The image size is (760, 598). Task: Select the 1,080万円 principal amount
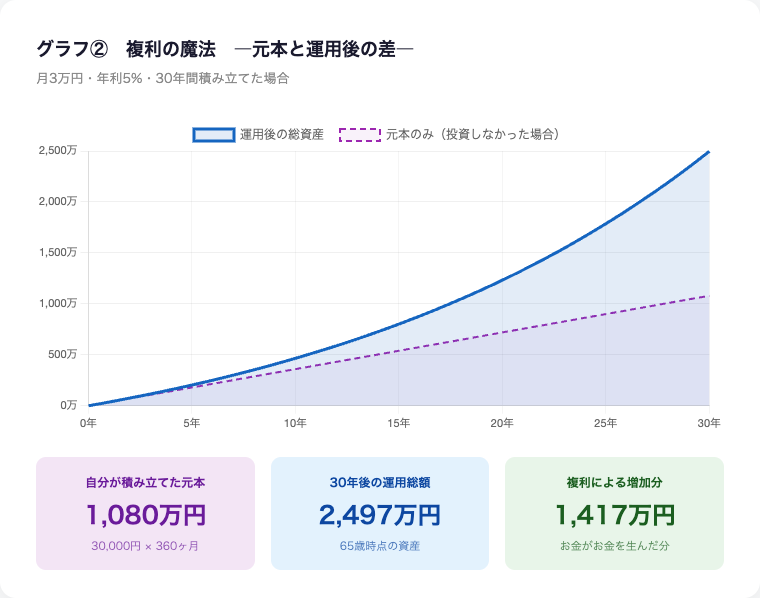coord(145,515)
